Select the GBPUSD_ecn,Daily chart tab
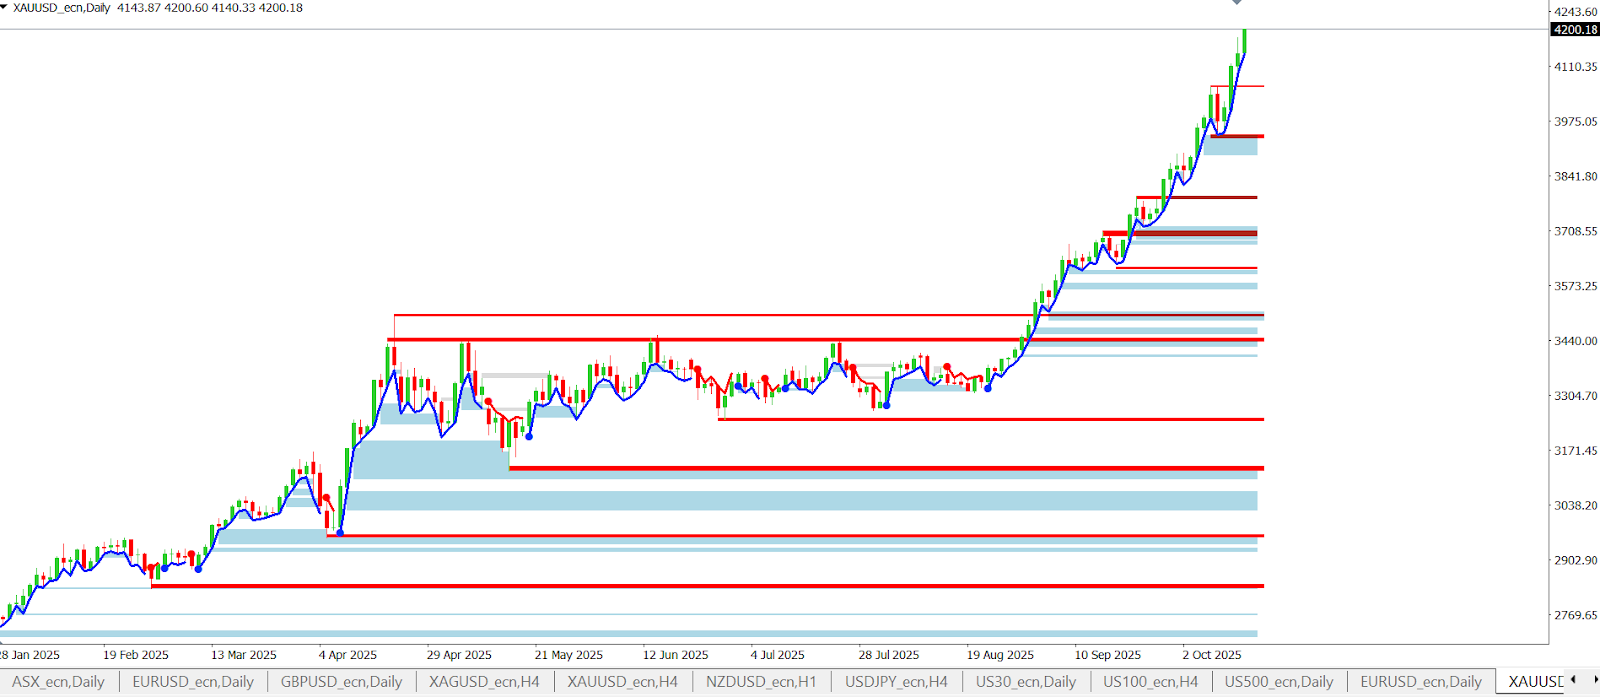Screen dimensions: 1600x697 pos(341,682)
